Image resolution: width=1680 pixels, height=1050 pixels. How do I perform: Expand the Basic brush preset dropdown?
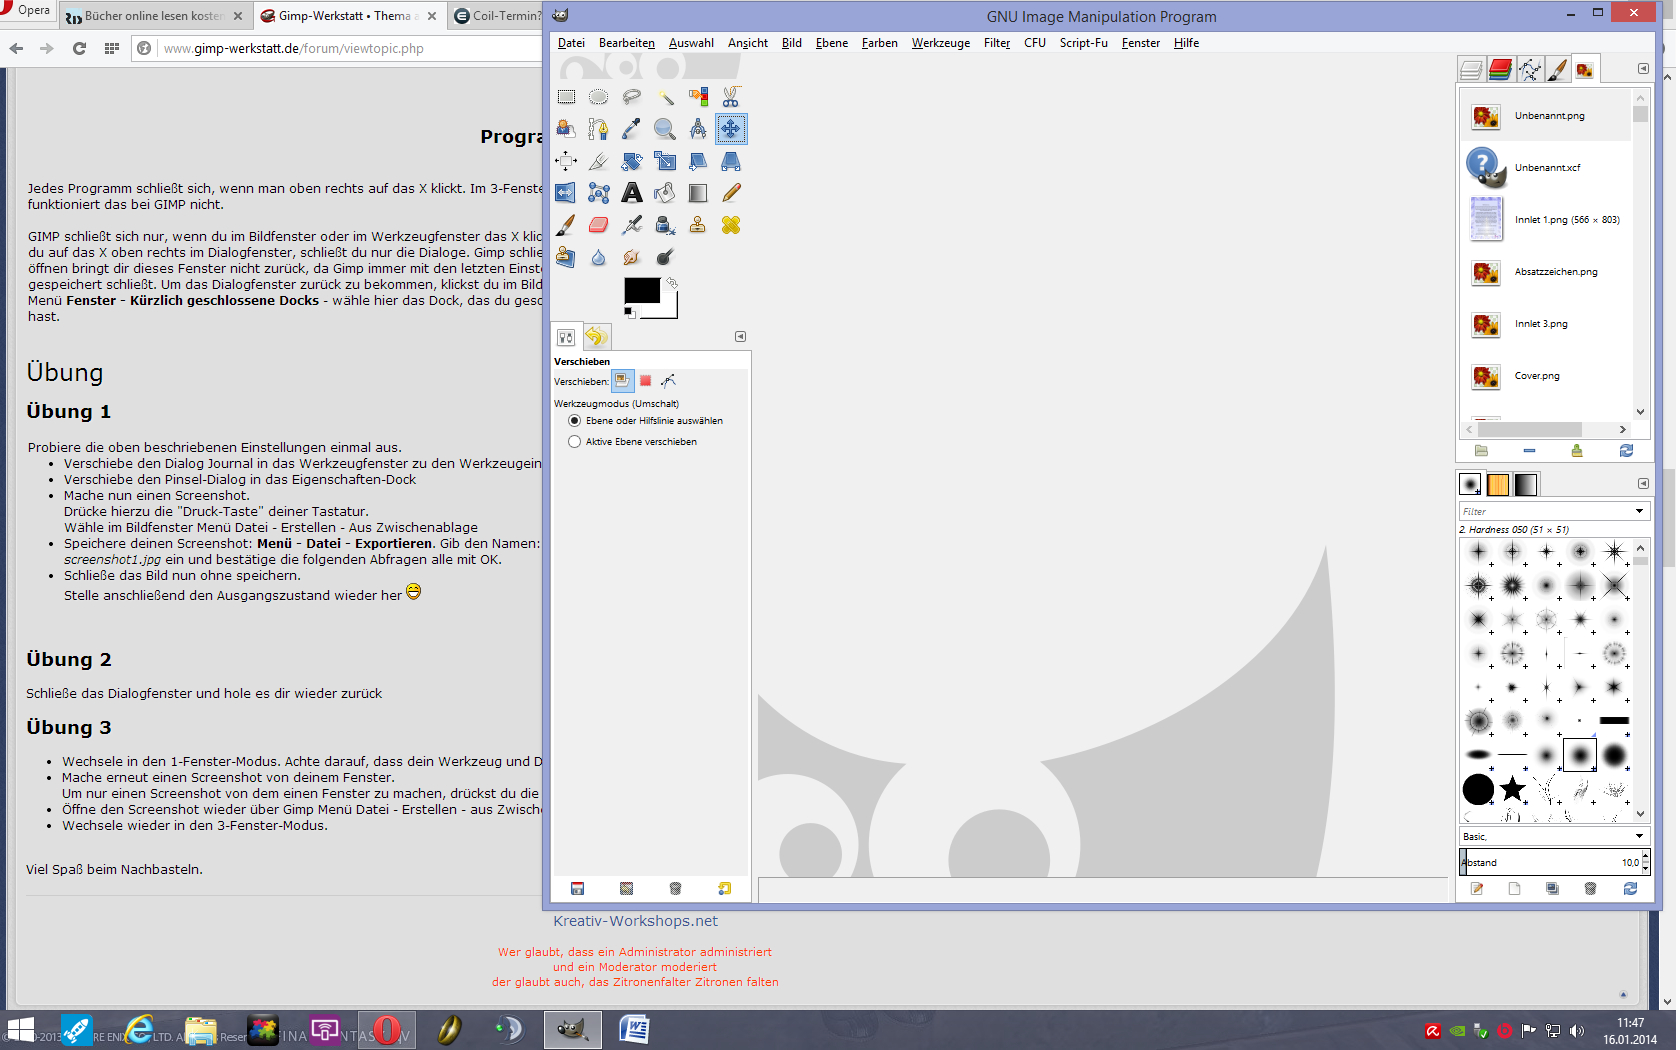click(1639, 836)
